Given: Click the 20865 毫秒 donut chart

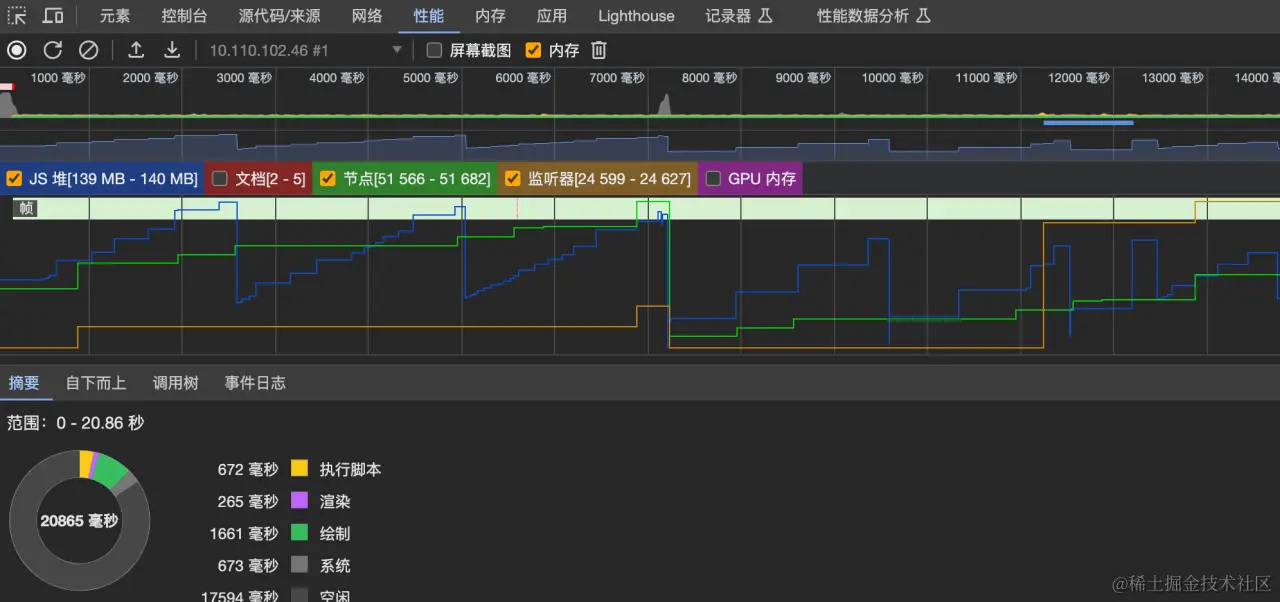Looking at the screenshot, I should (x=79, y=520).
